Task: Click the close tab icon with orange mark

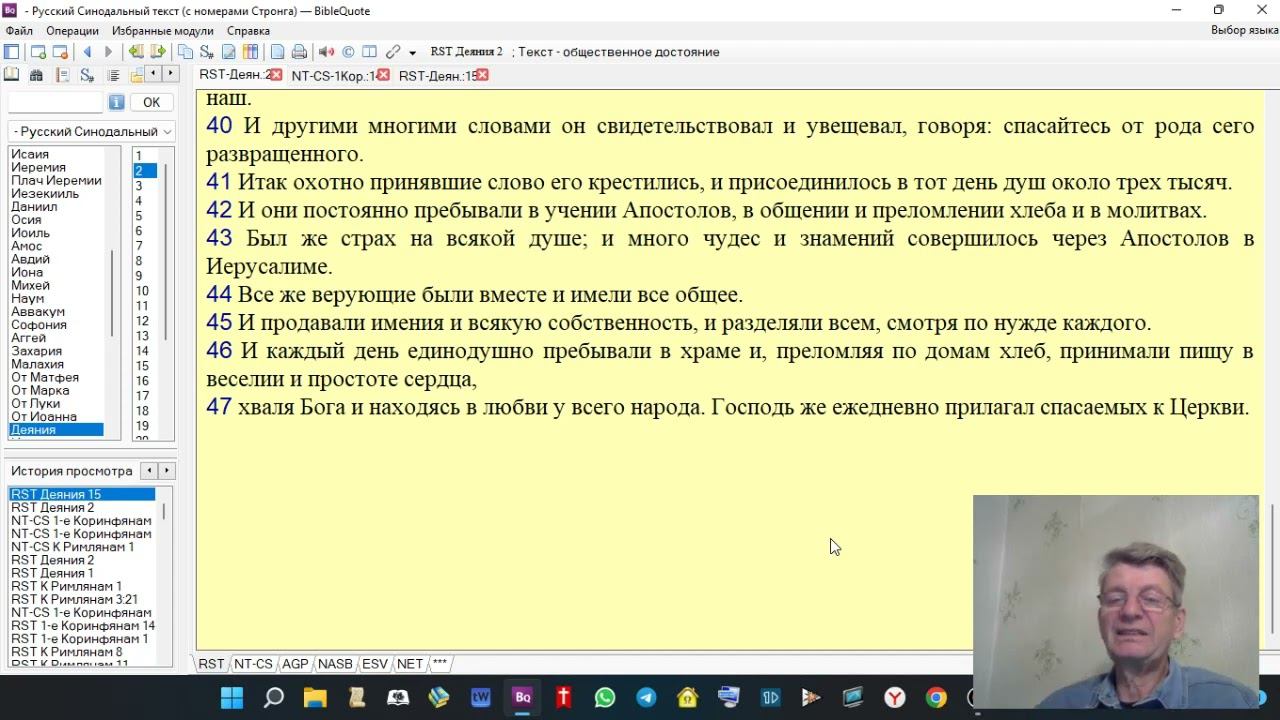Action: point(60,52)
